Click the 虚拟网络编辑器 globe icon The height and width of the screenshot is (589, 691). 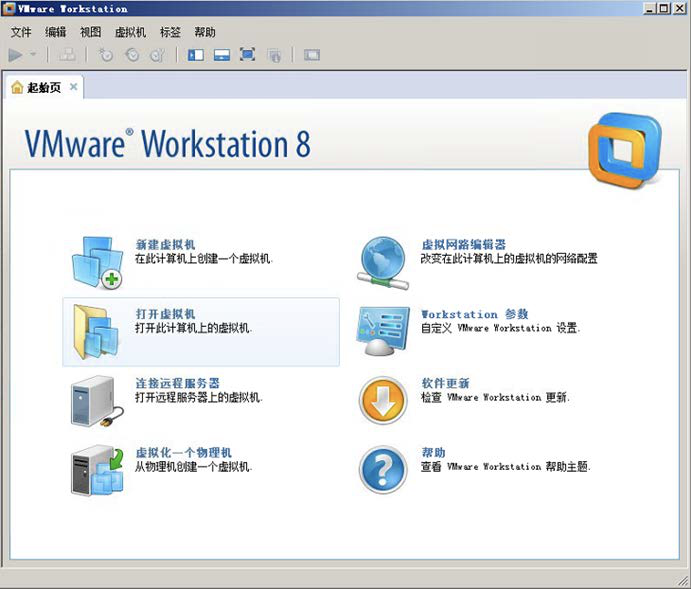[383, 263]
